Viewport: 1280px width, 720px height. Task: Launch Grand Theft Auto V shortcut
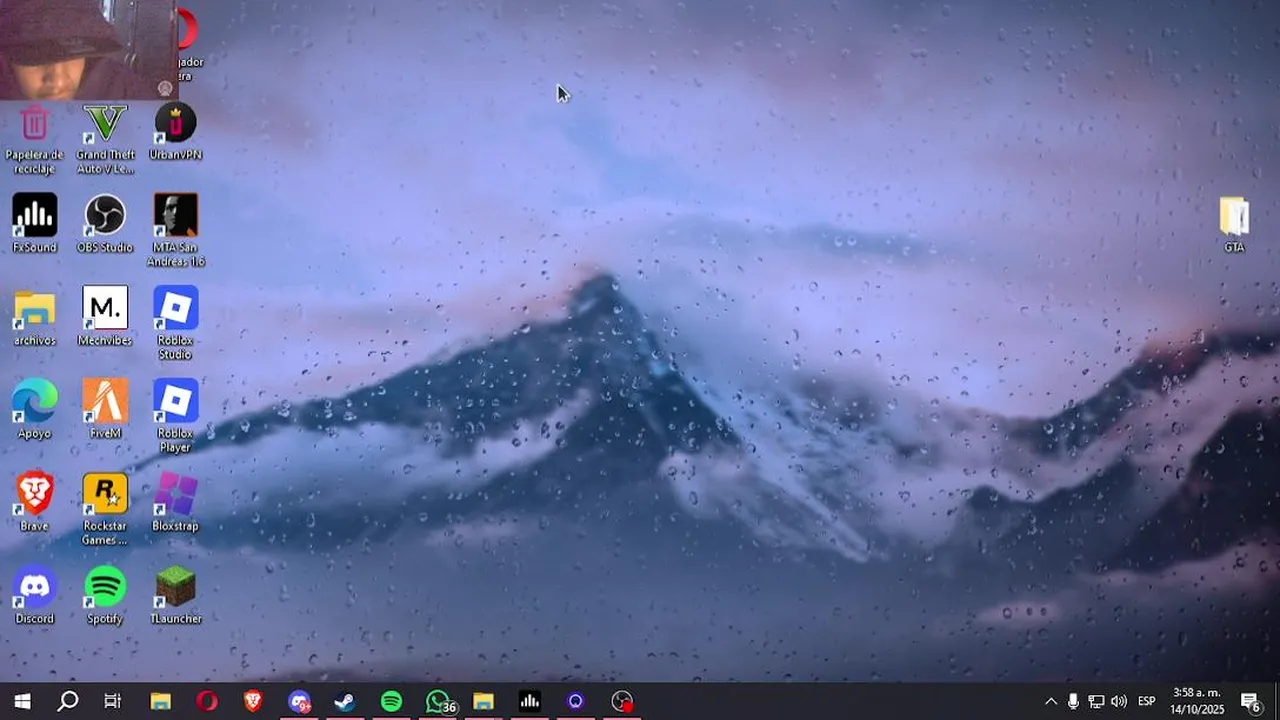tap(105, 138)
